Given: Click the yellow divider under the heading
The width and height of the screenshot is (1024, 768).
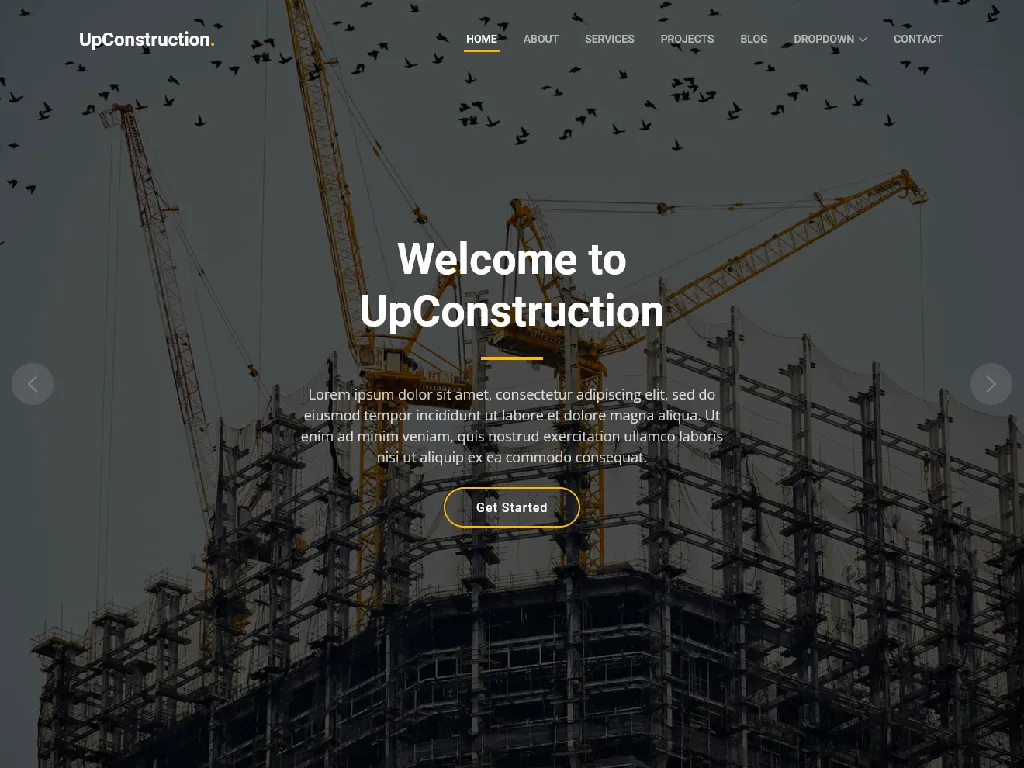Looking at the screenshot, I should pyautogui.click(x=511, y=357).
